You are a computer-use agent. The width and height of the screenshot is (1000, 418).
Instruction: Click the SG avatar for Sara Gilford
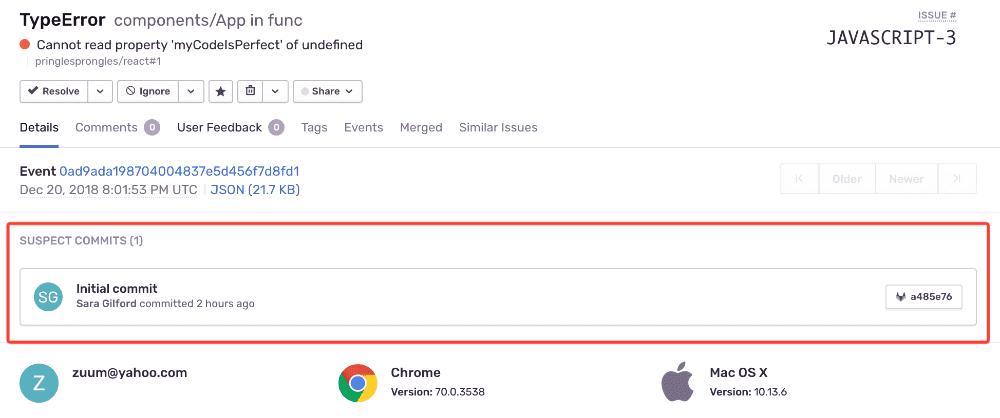47,296
